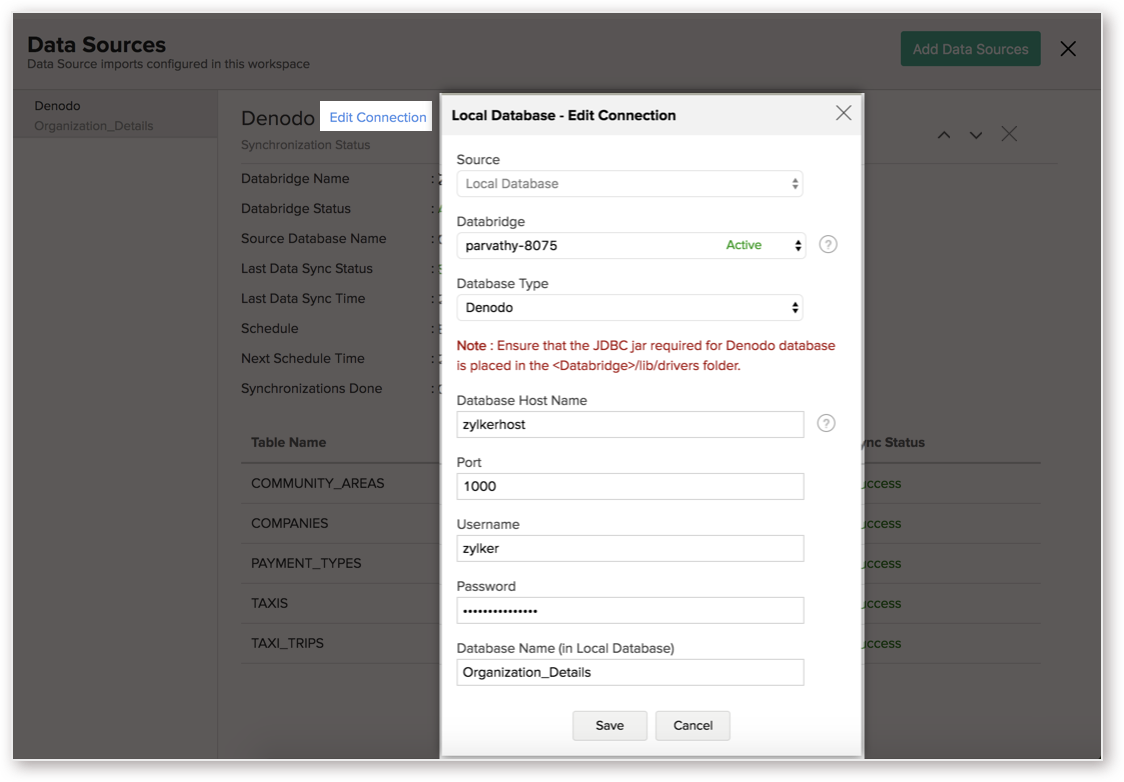The width and height of the screenshot is (1124, 782).
Task: Click the Next Schedule Time label
Action: pos(303,358)
